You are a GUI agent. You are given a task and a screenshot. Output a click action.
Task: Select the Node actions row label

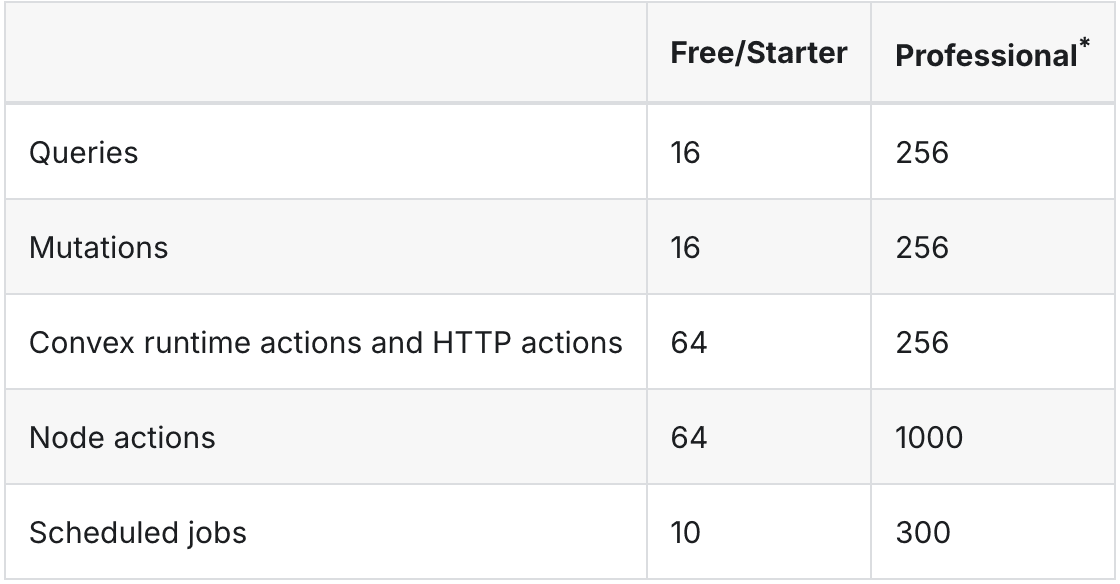pos(122,438)
